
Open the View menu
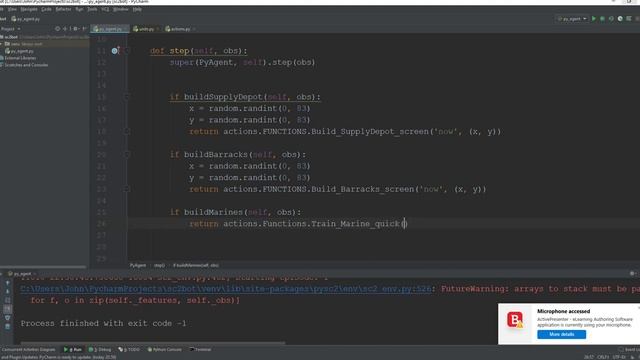13,9
